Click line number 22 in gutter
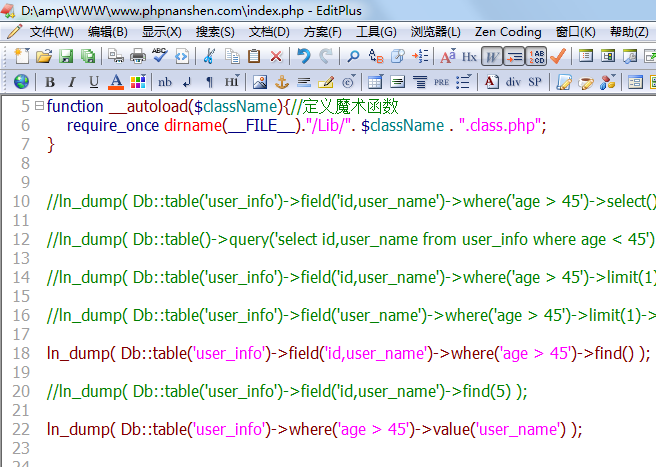The width and height of the screenshot is (656, 467). tap(21, 429)
